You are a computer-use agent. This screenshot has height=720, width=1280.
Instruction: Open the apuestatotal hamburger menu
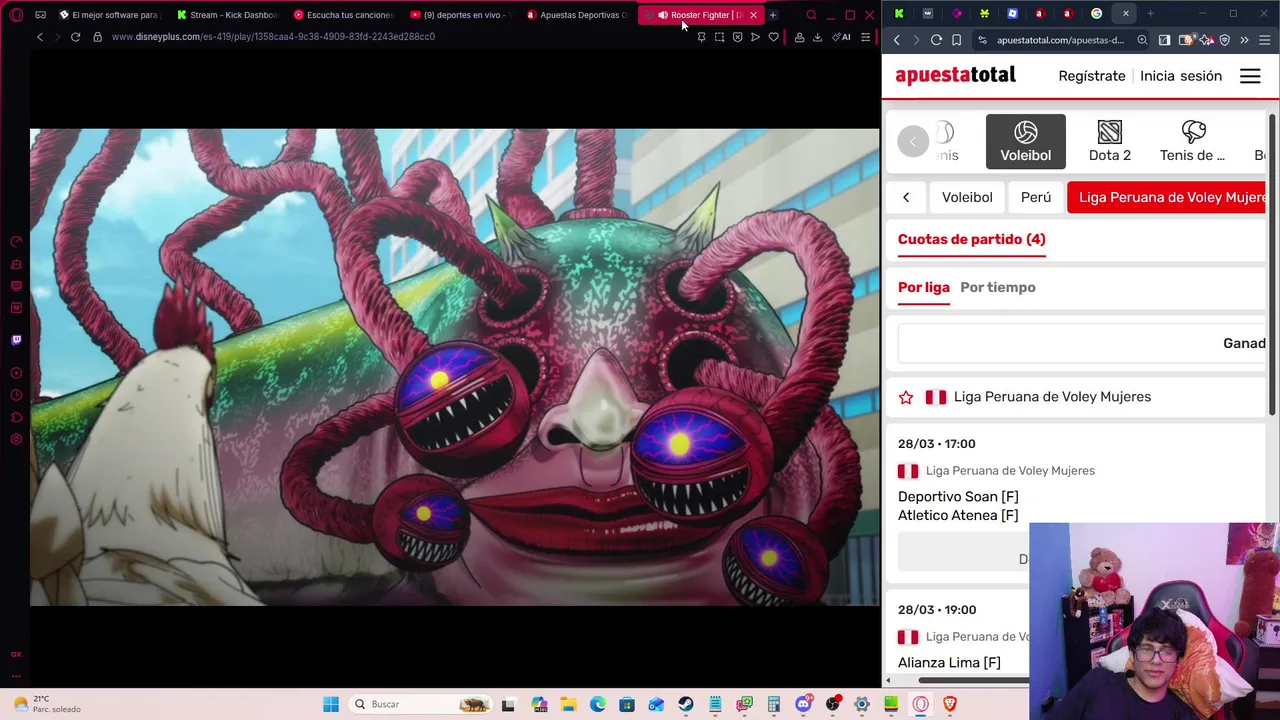point(1250,76)
